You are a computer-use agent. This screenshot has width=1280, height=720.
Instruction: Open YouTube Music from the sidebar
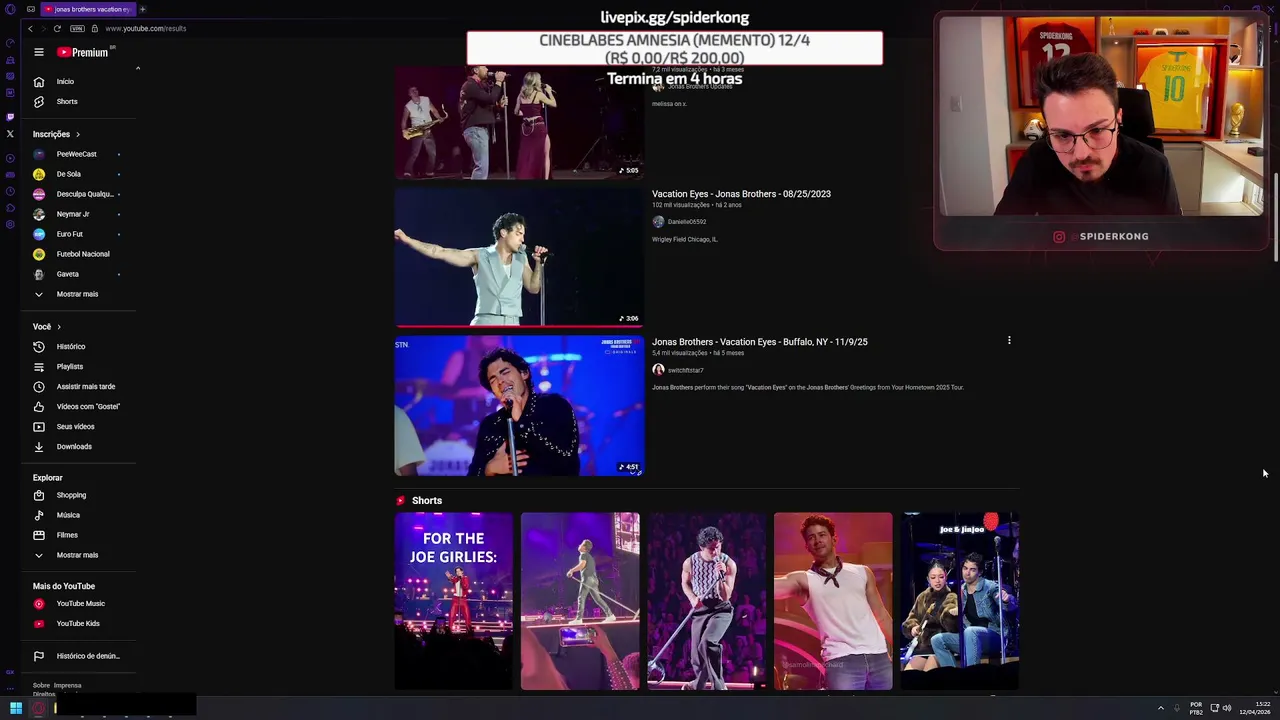[80, 603]
